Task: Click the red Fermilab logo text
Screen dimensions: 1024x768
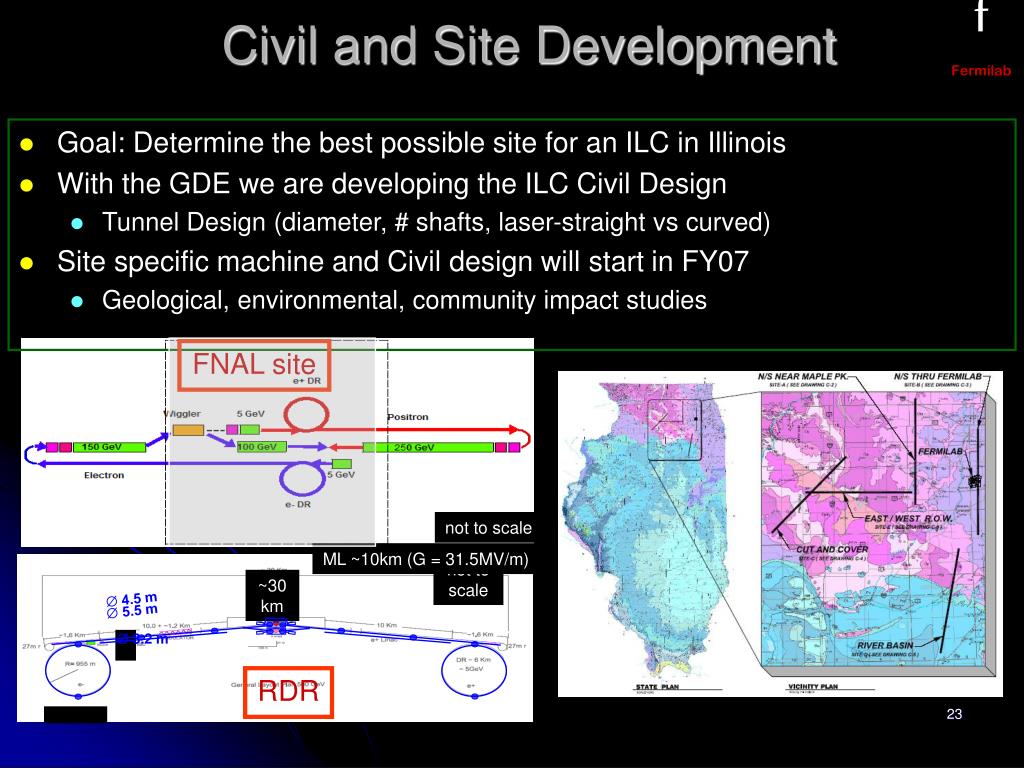Action: pos(980,71)
